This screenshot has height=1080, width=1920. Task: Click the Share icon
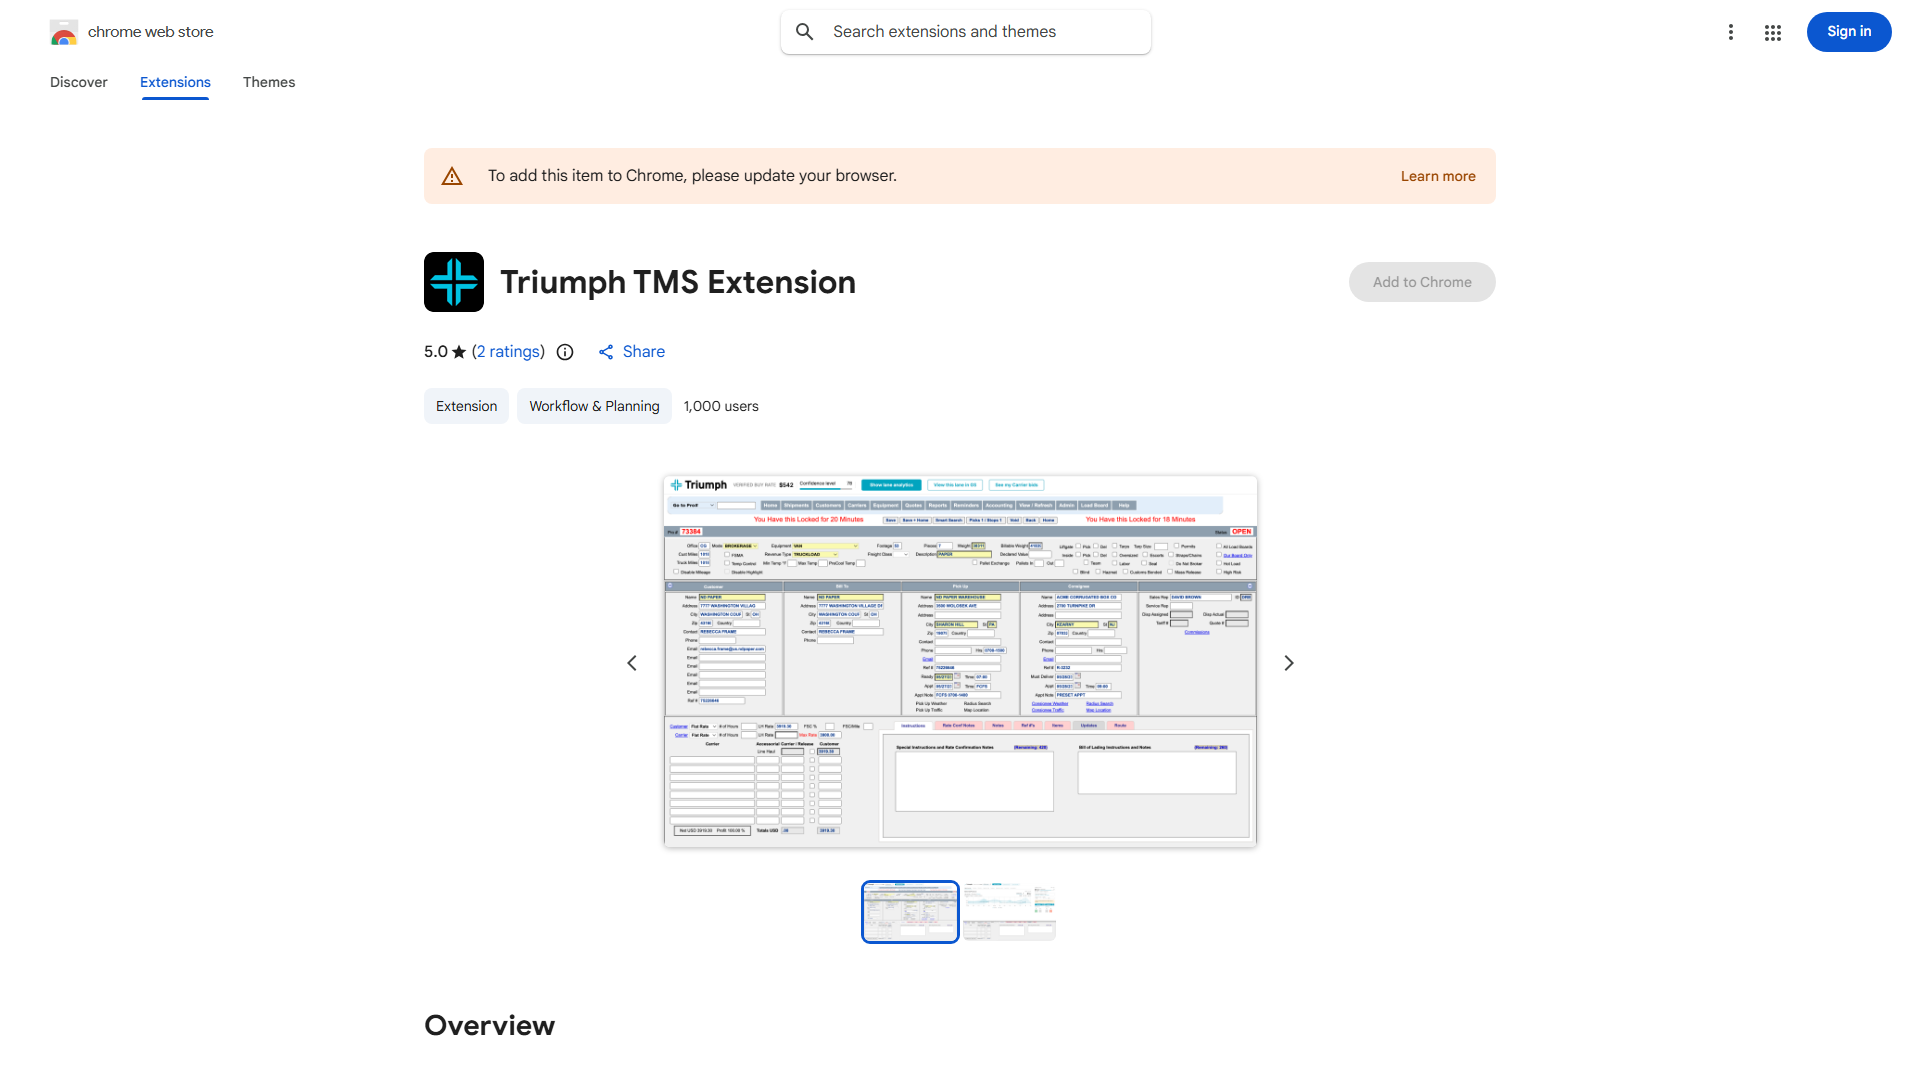[x=606, y=352]
